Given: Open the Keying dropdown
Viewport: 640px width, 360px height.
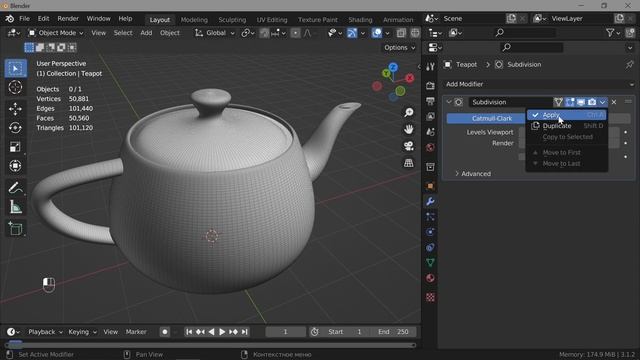Looking at the screenshot, I should (x=82, y=332).
